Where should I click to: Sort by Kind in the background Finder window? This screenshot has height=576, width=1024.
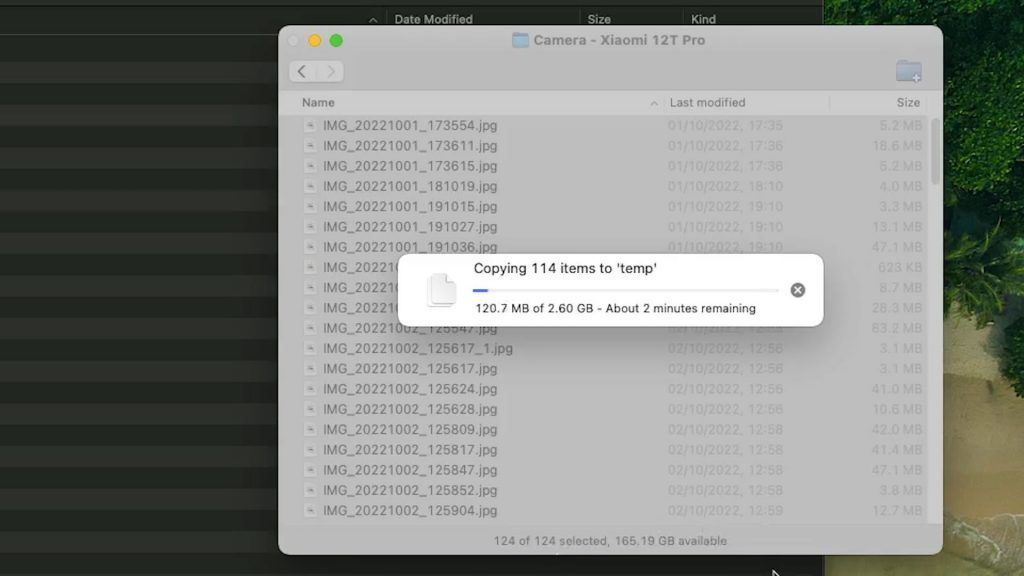click(x=703, y=19)
